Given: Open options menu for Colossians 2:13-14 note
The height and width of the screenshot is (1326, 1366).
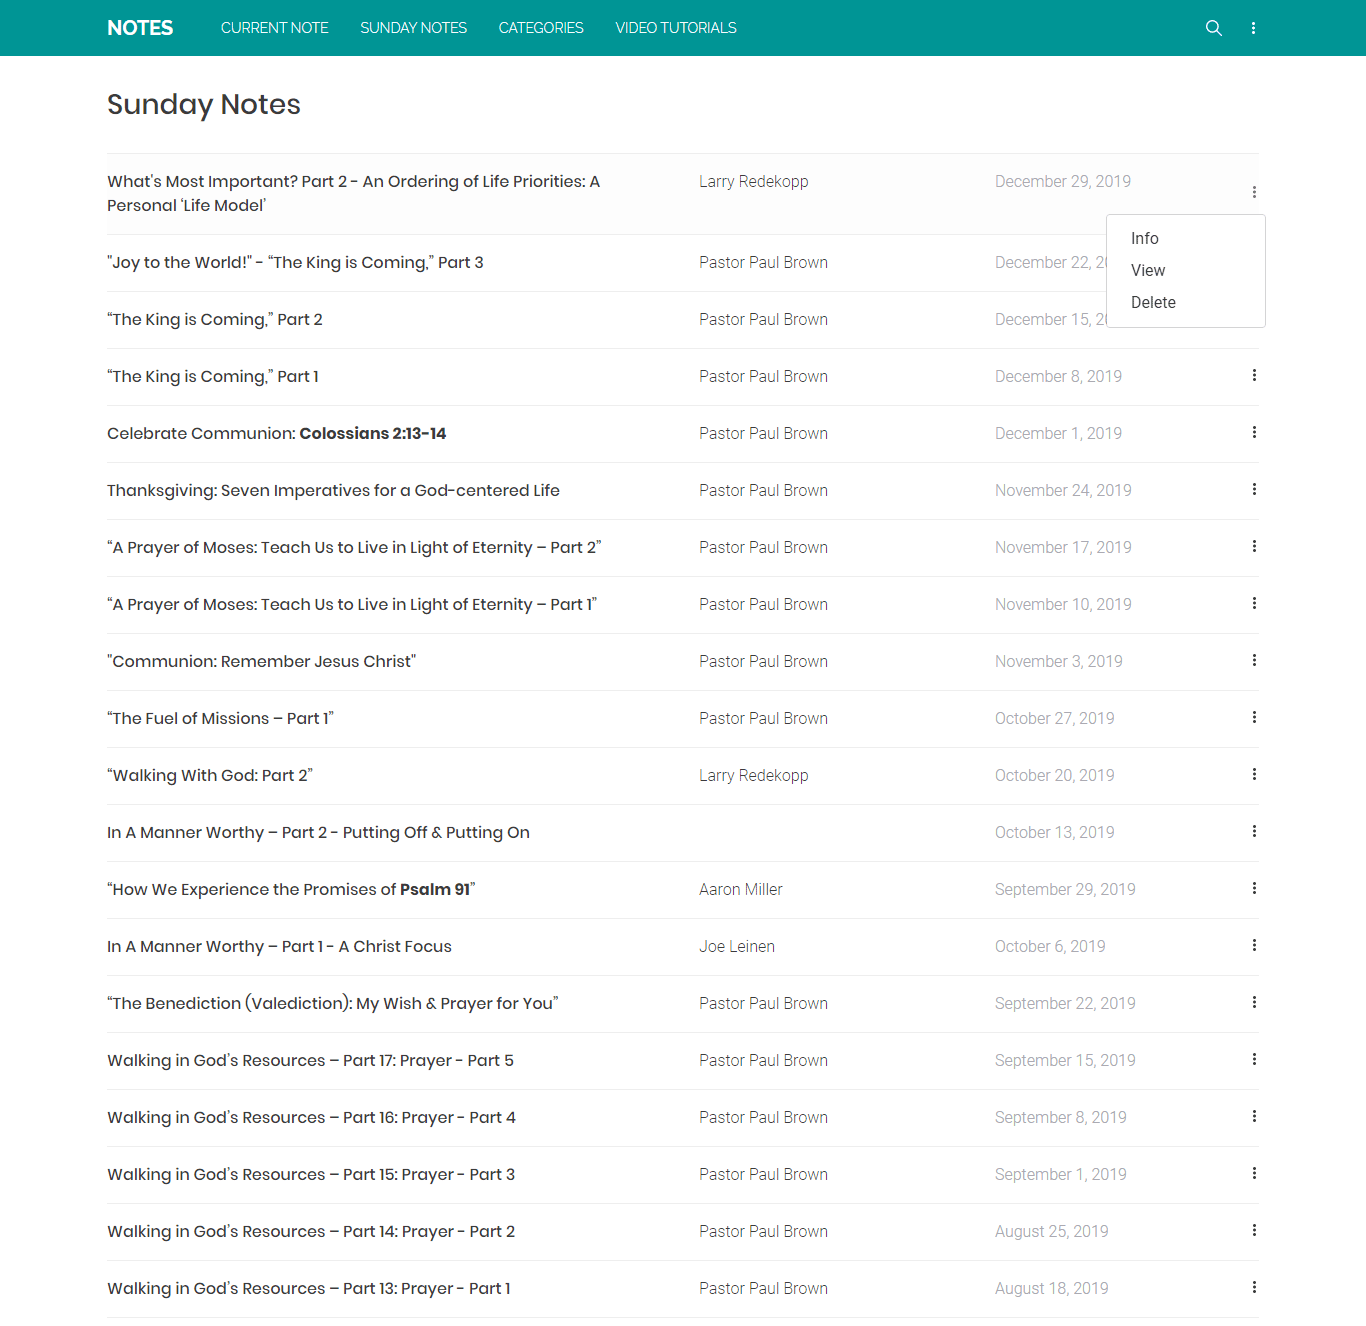Looking at the screenshot, I should coord(1254,433).
